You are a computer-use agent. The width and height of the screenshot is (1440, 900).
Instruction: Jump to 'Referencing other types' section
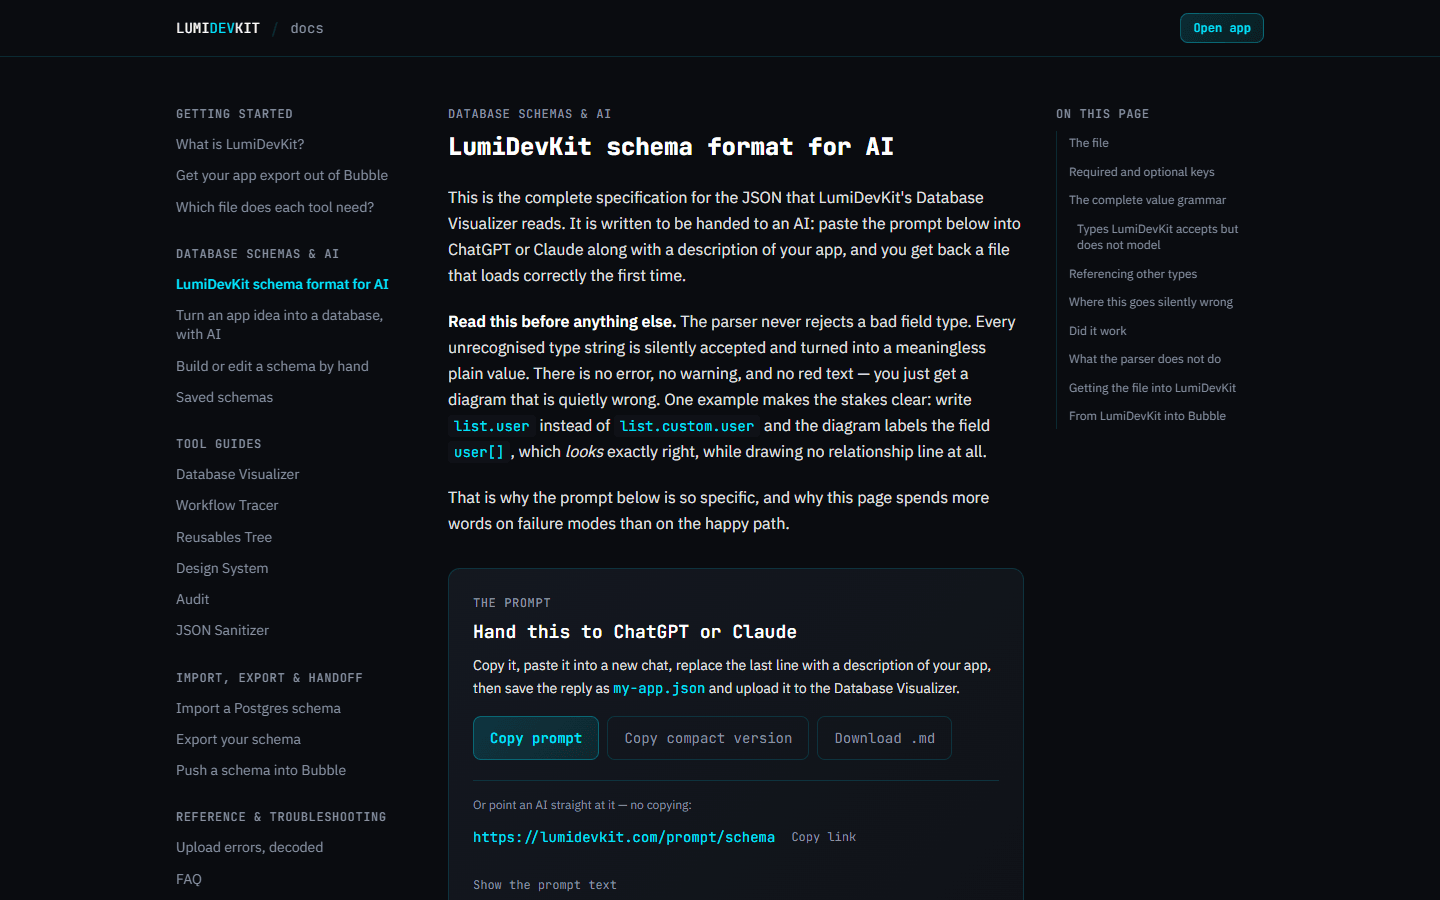[1133, 274]
